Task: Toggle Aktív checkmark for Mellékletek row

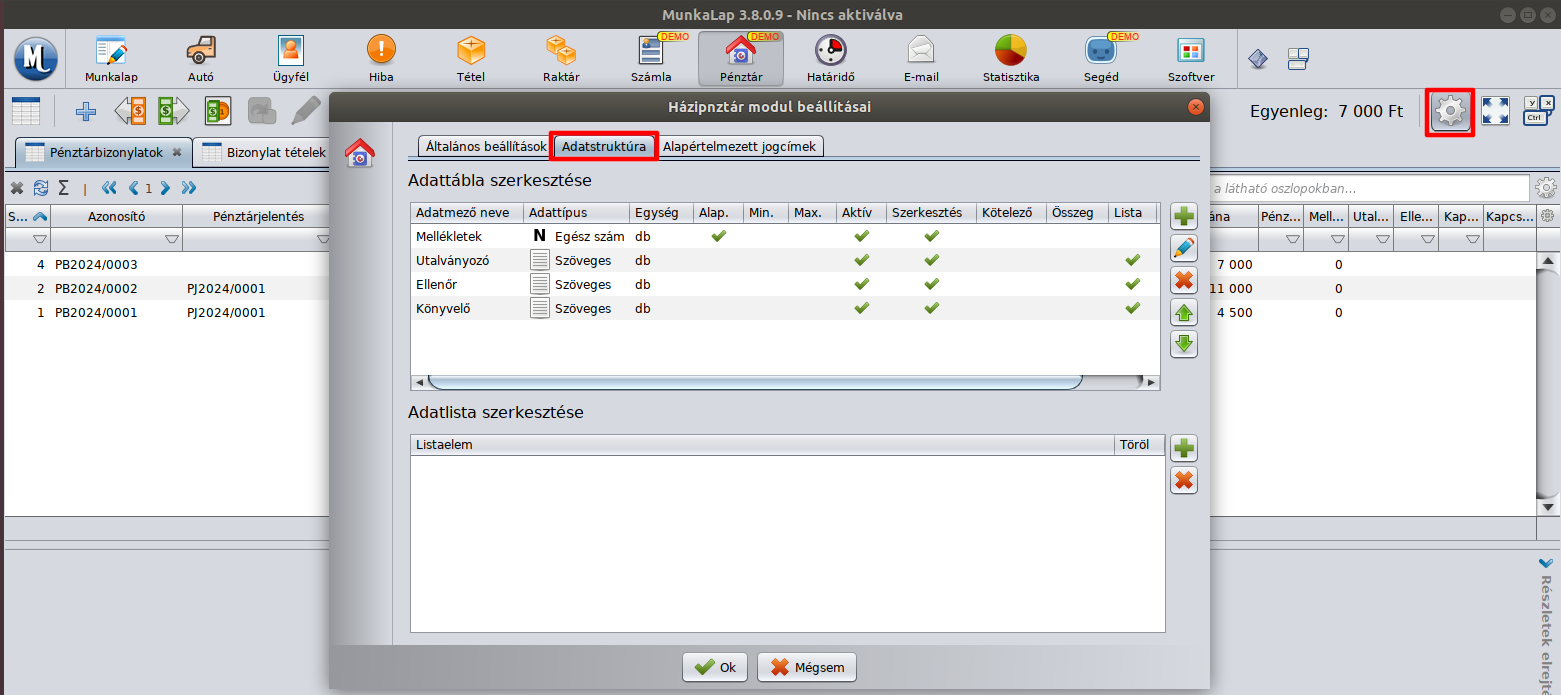Action: [860, 237]
